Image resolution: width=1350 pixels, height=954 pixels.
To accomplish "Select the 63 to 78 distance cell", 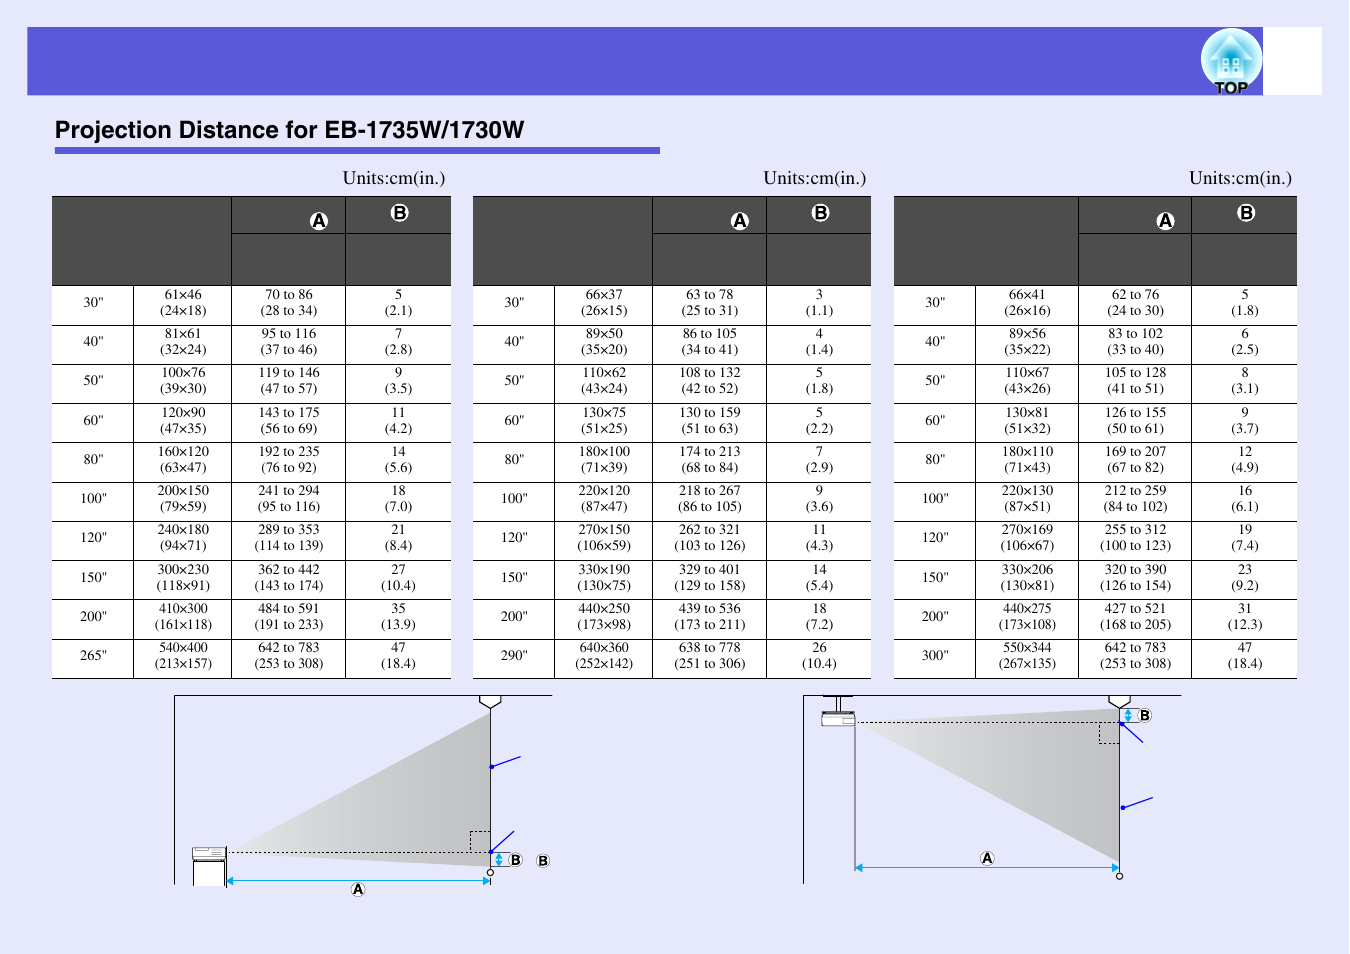I will tap(710, 303).
